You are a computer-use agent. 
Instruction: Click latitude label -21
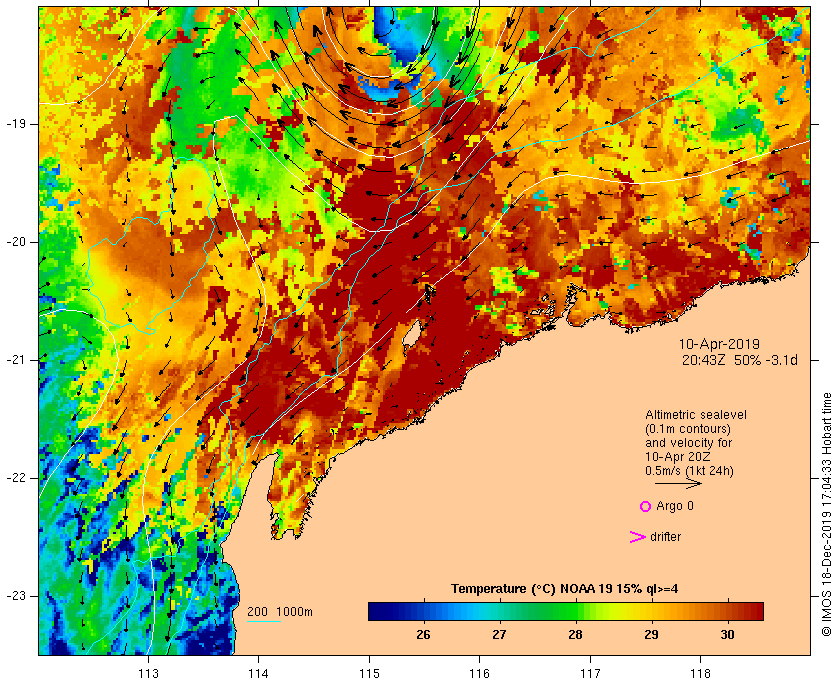click(16, 360)
